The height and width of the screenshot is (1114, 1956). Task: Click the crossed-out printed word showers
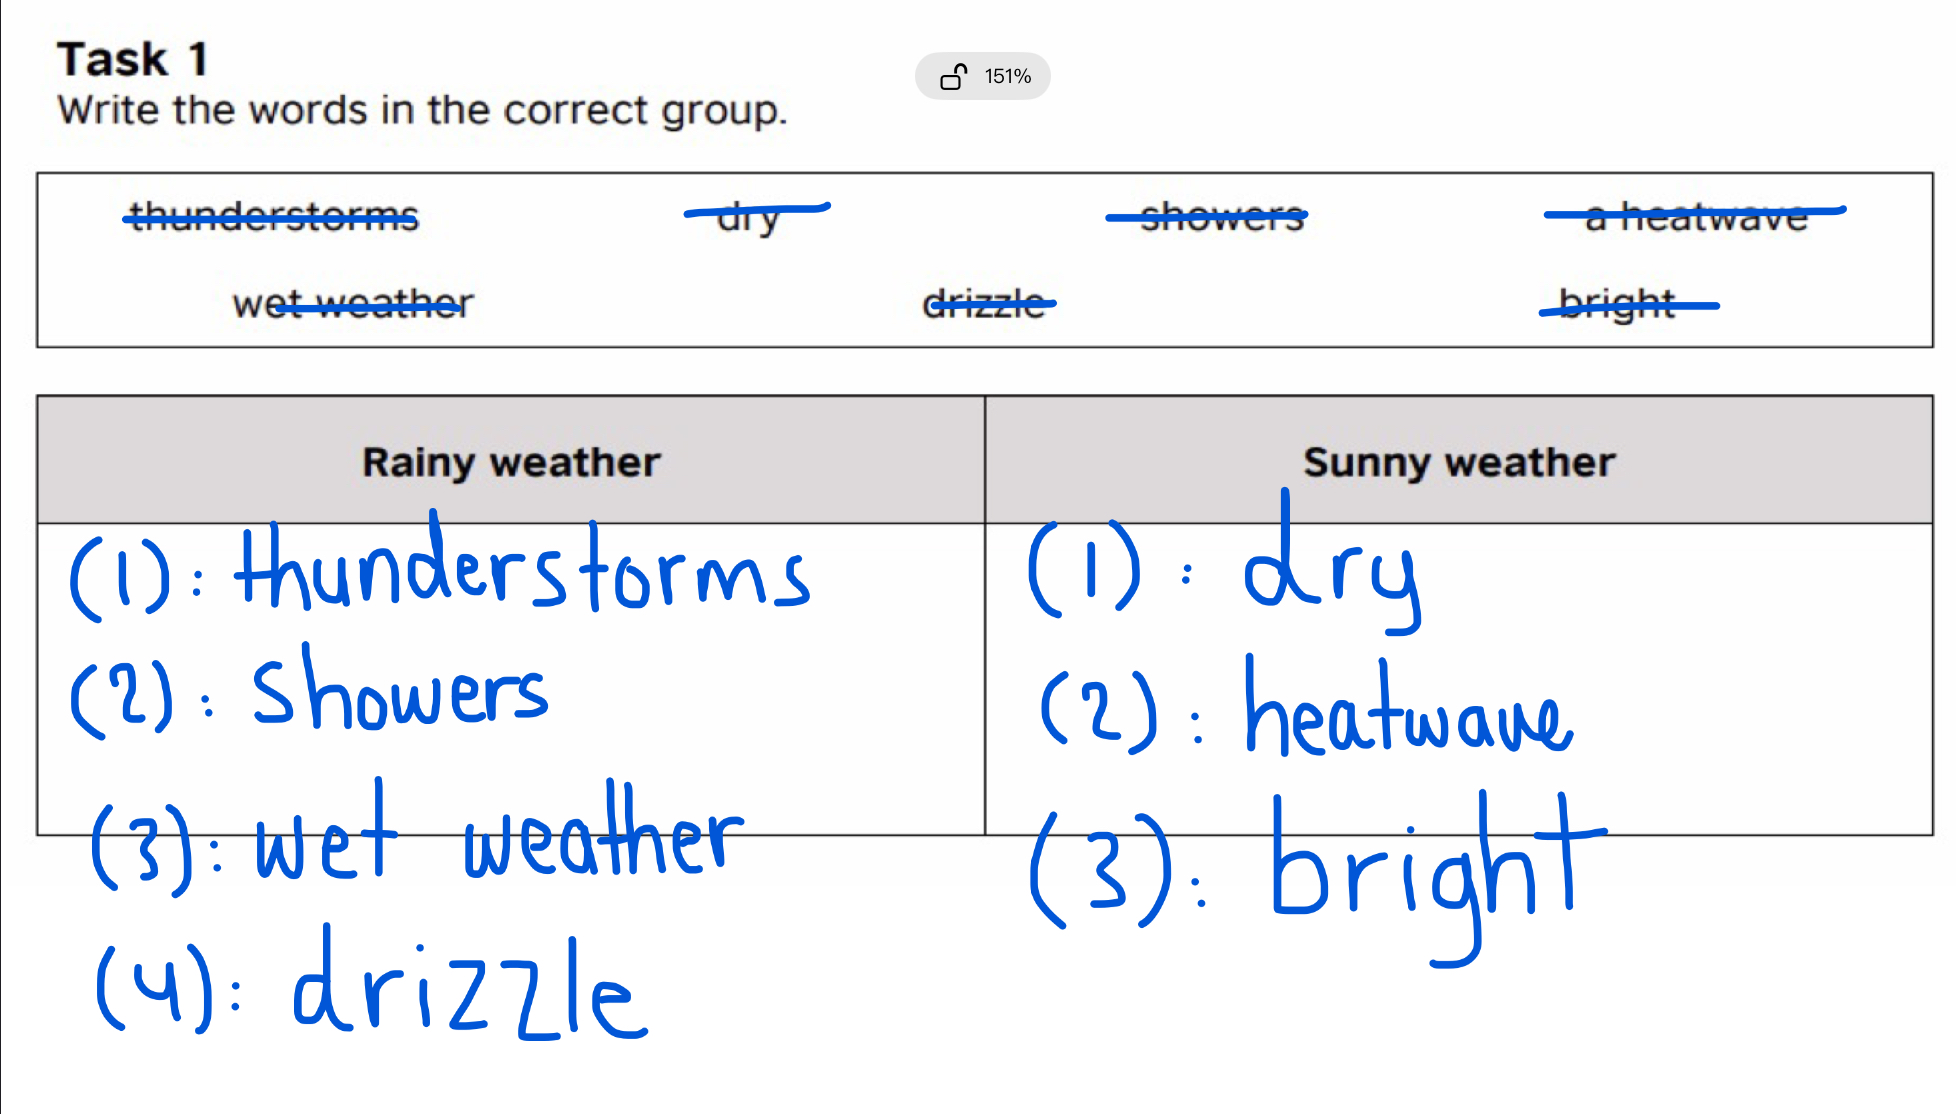[x=1221, y=216]
